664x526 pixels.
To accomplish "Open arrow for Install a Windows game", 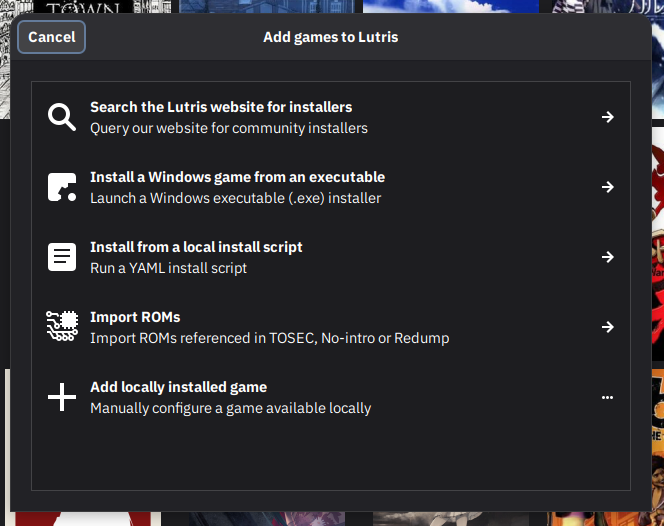I will click(608, 187).
